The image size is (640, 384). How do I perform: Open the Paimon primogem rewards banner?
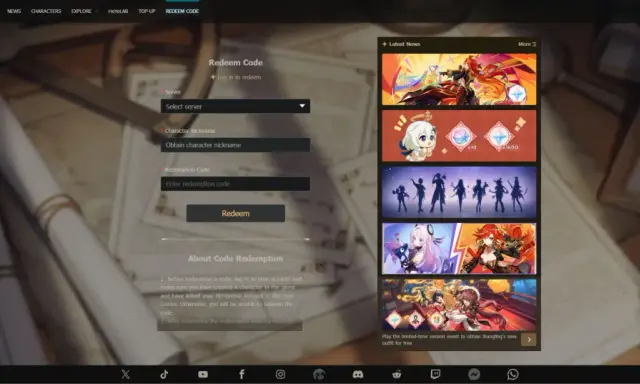[459, 135]
